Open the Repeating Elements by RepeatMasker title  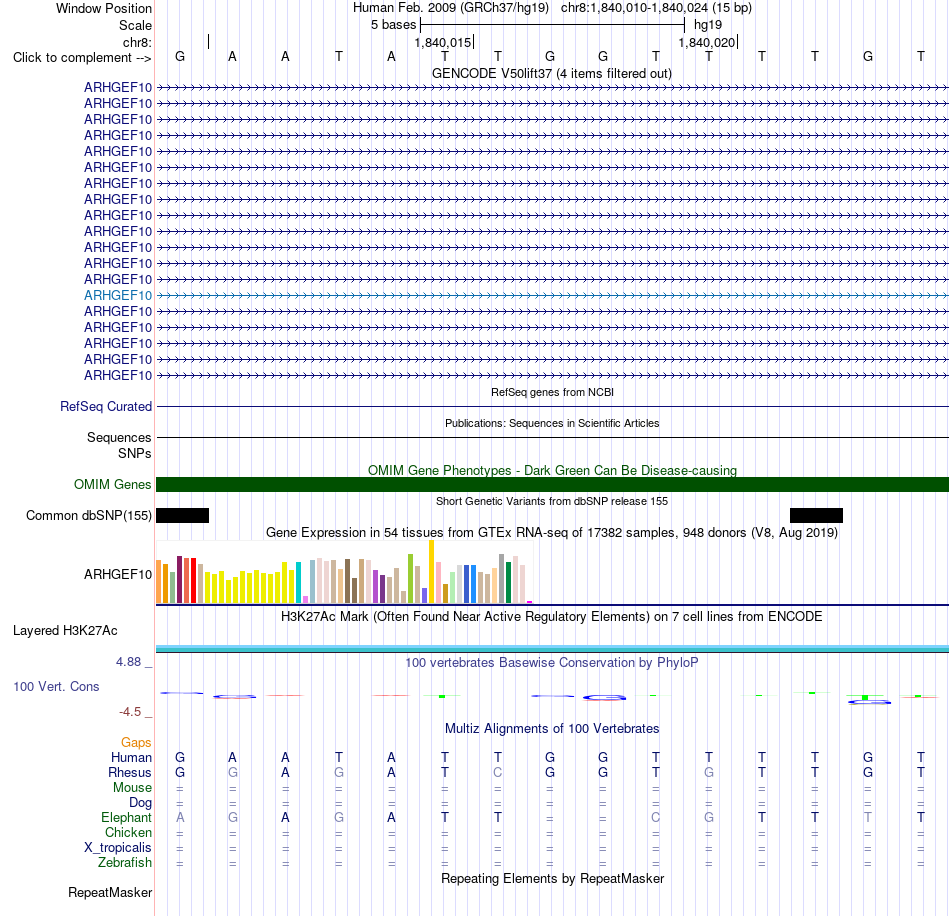[552, 878]
